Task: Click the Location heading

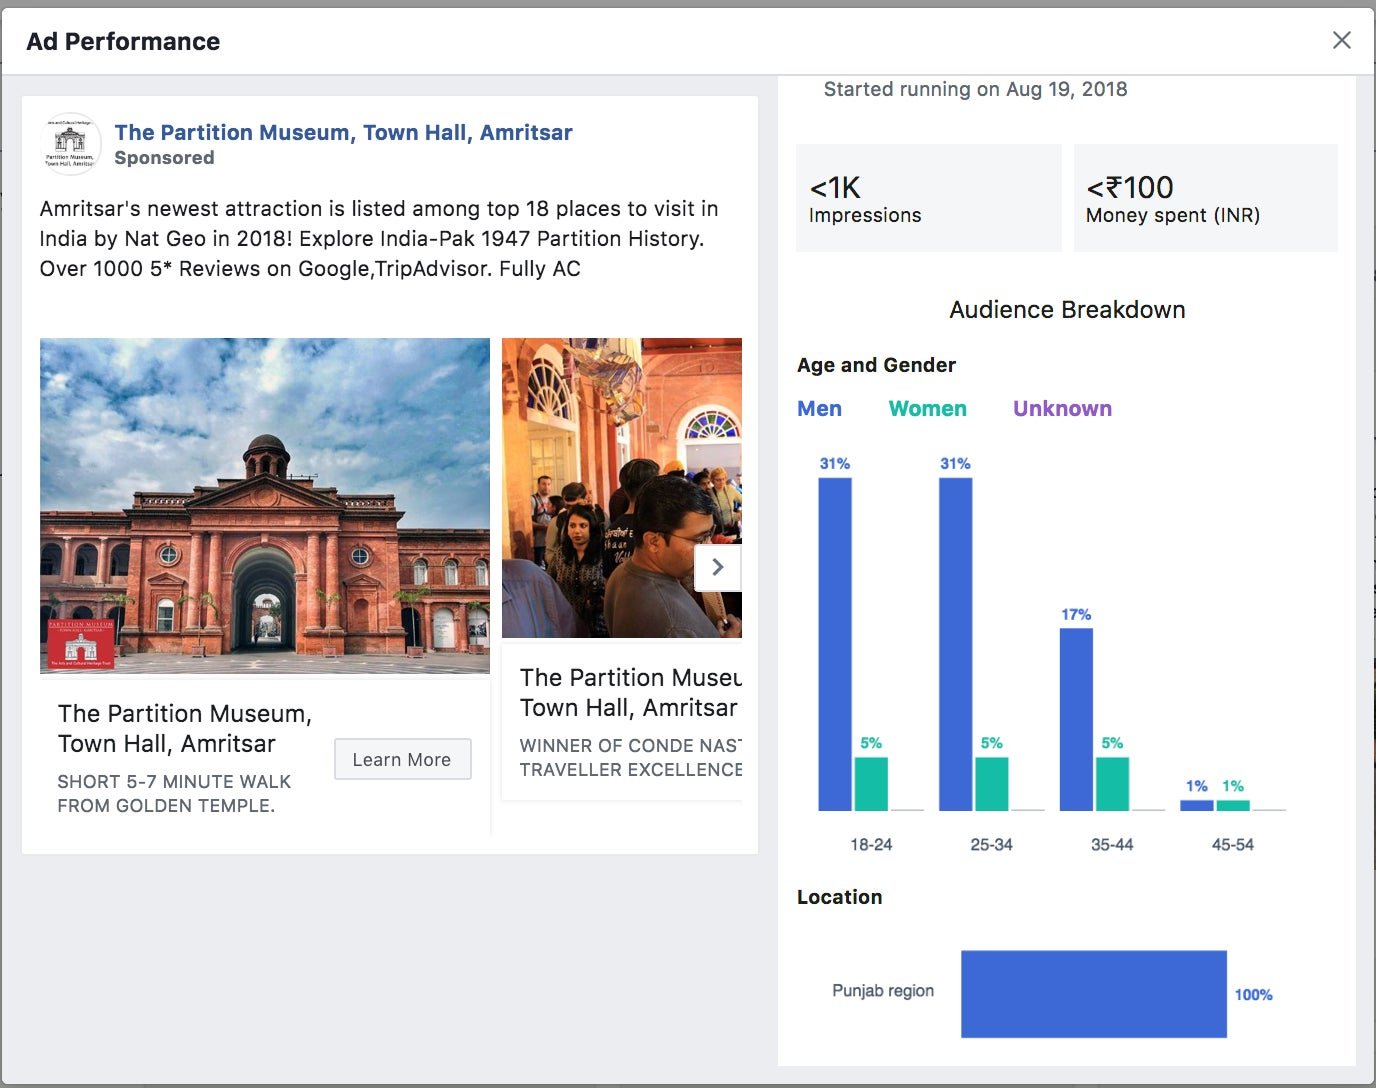Action: point(839,897)
